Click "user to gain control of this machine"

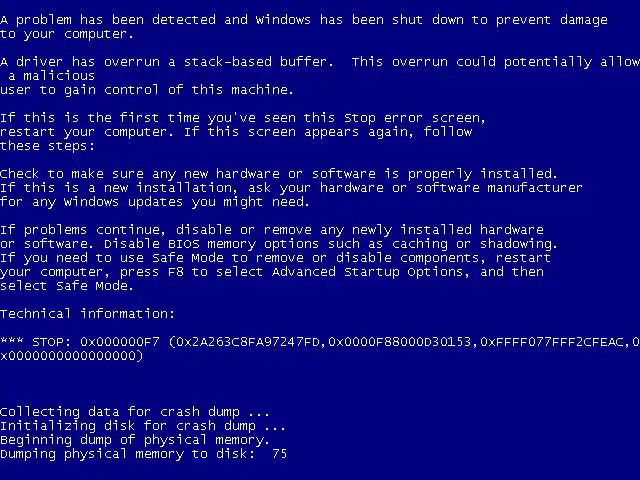coord(147,89)
